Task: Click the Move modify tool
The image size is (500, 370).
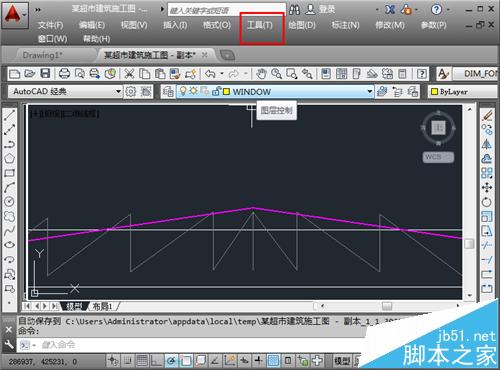Action: (487, 187)
